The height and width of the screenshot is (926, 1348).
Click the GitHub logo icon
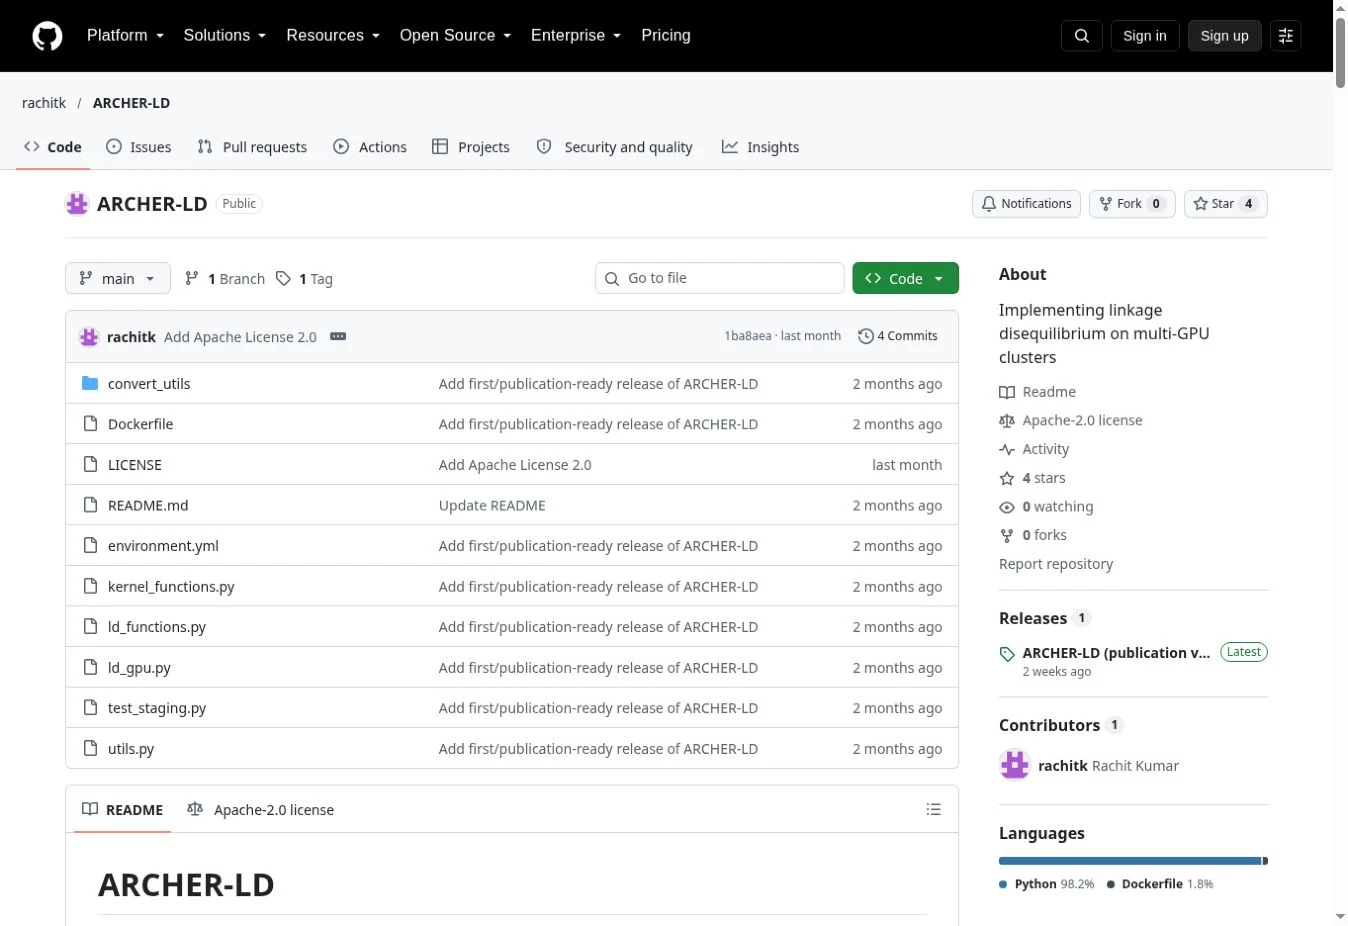[x=47, y=36]
